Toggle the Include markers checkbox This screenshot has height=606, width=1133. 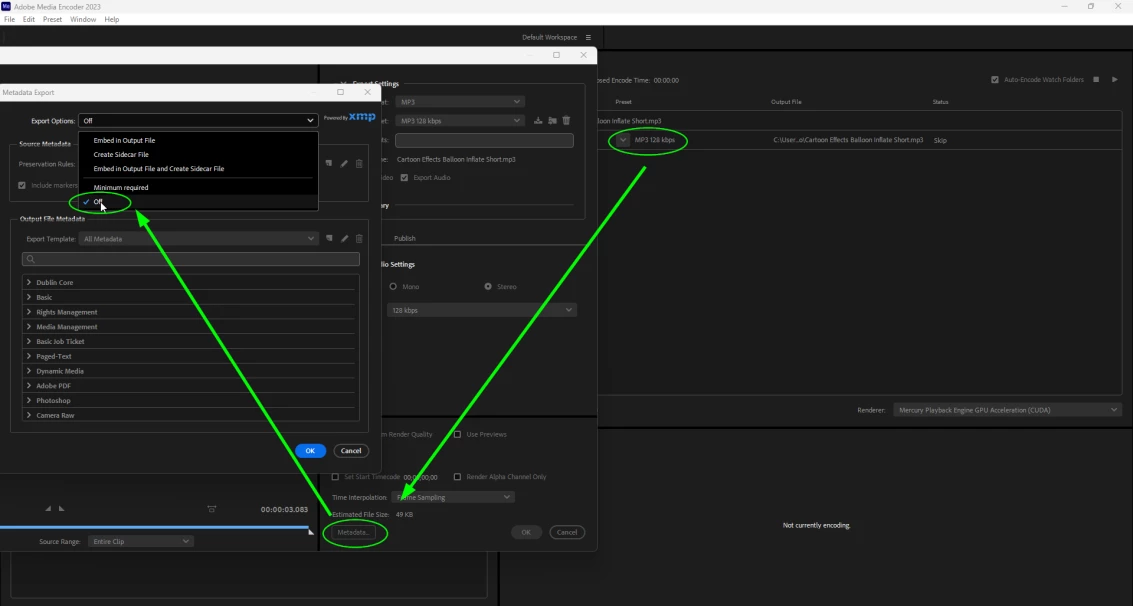(22, 186)
